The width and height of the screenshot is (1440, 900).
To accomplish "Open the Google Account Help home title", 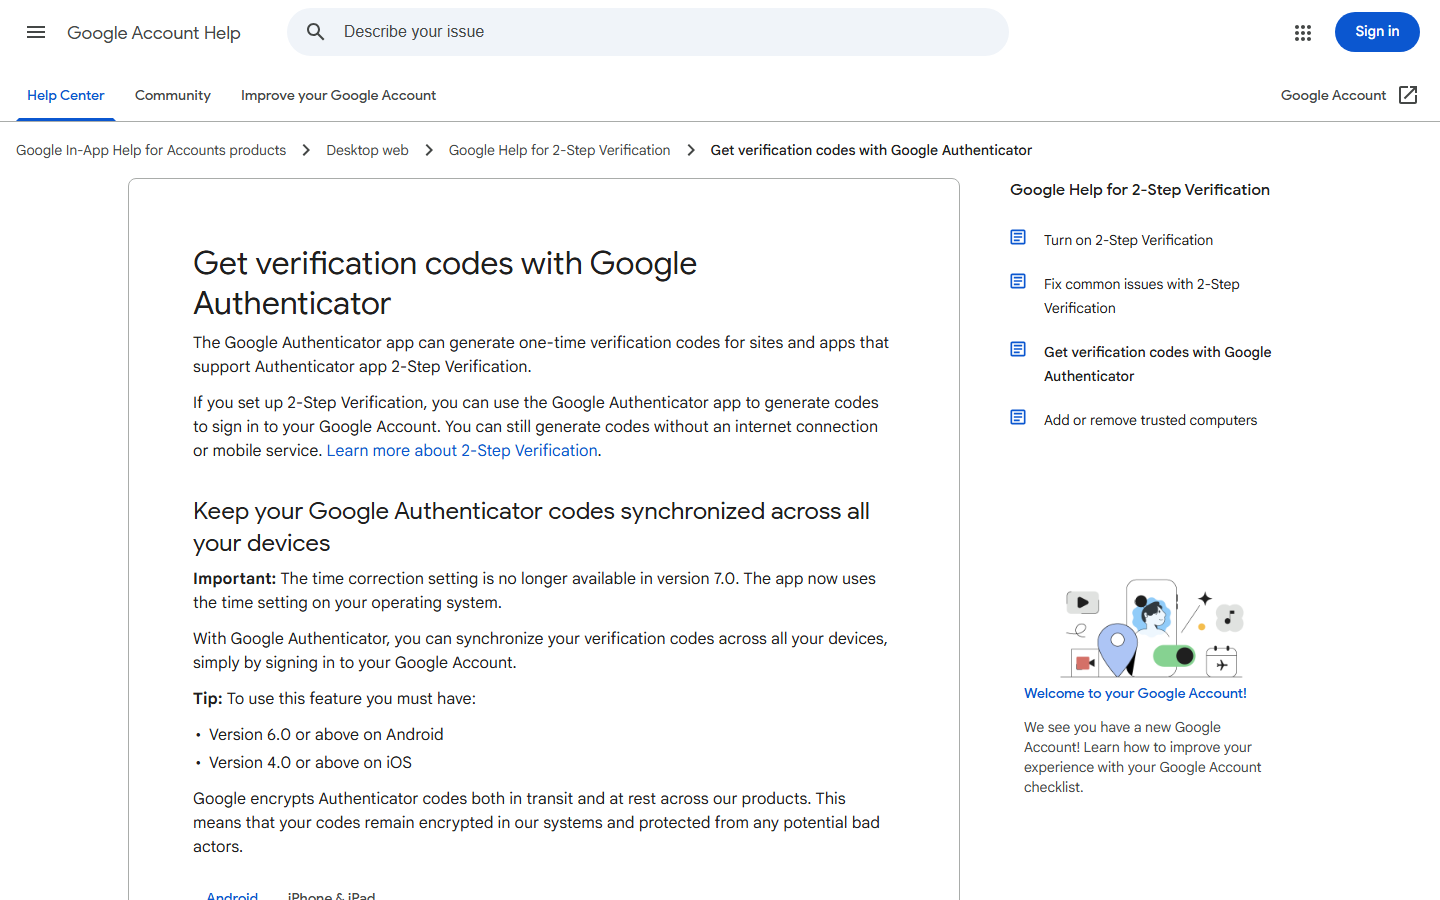I will (154, 33).
